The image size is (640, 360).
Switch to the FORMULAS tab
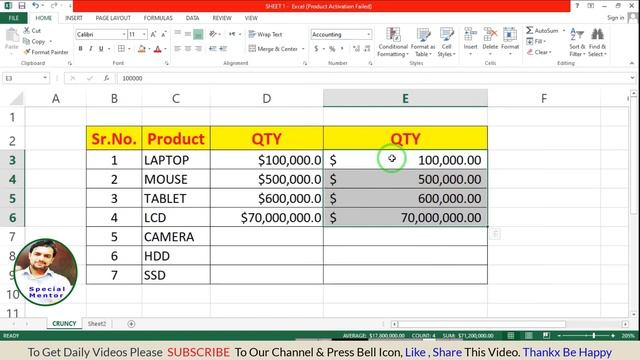click(158, 18)
